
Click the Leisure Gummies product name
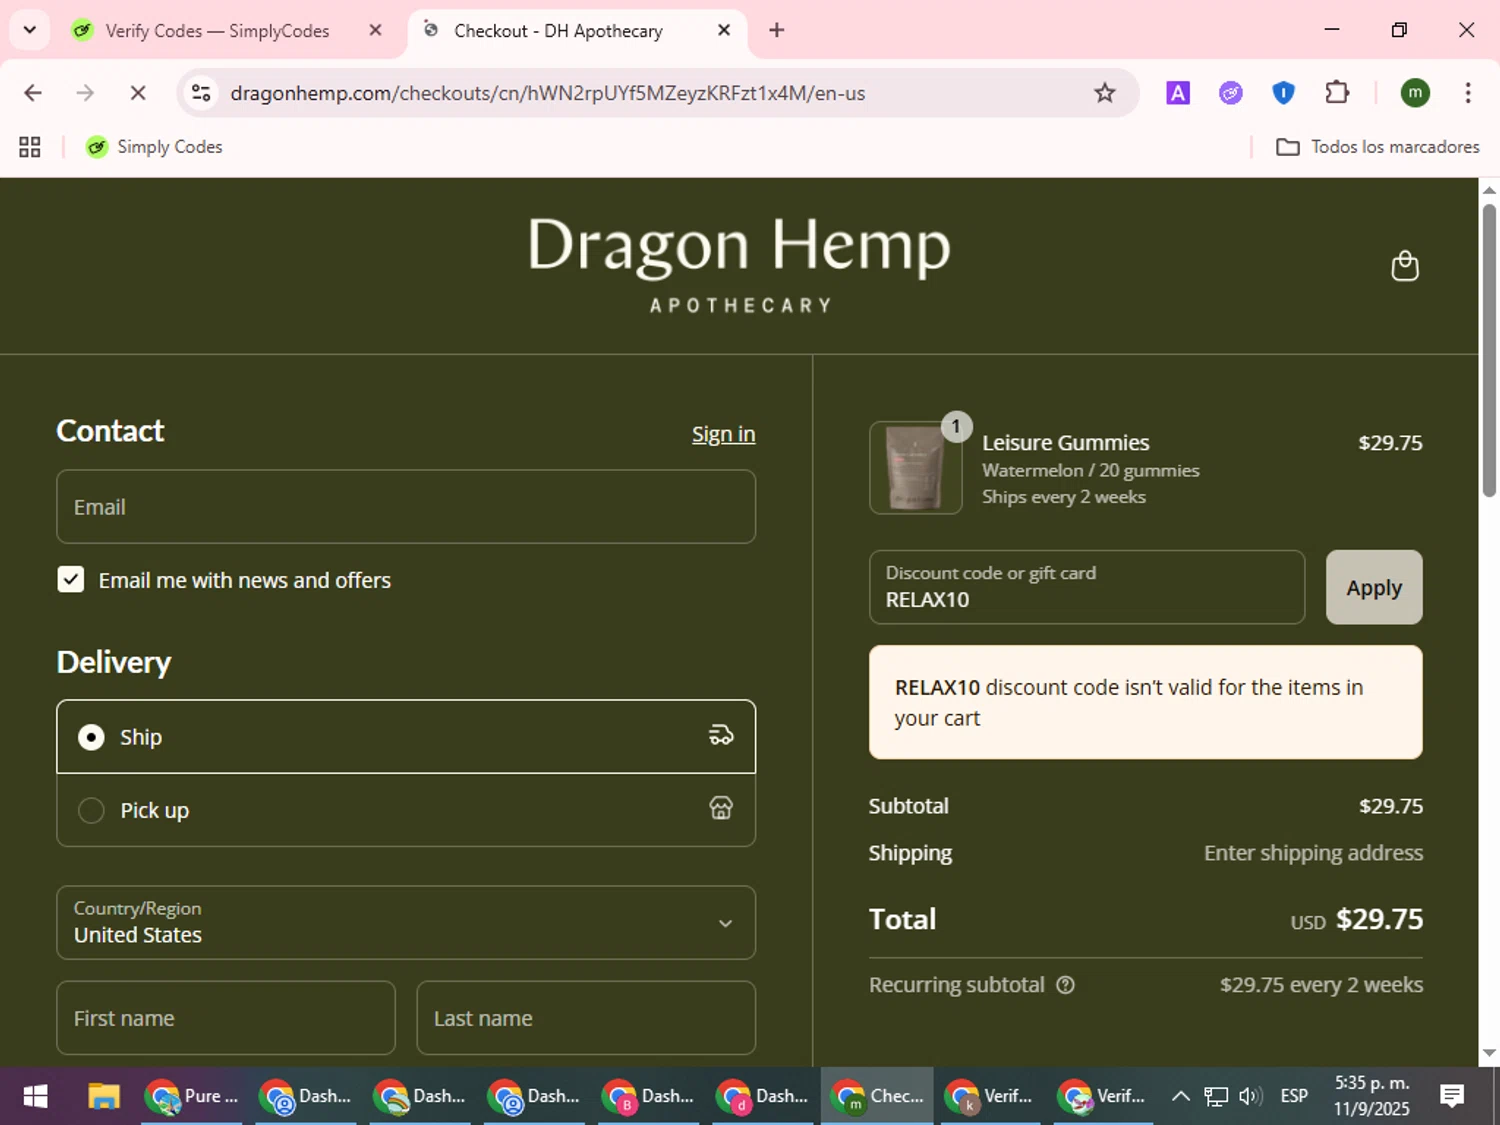pyautogui.click(x=1065, y=442)
